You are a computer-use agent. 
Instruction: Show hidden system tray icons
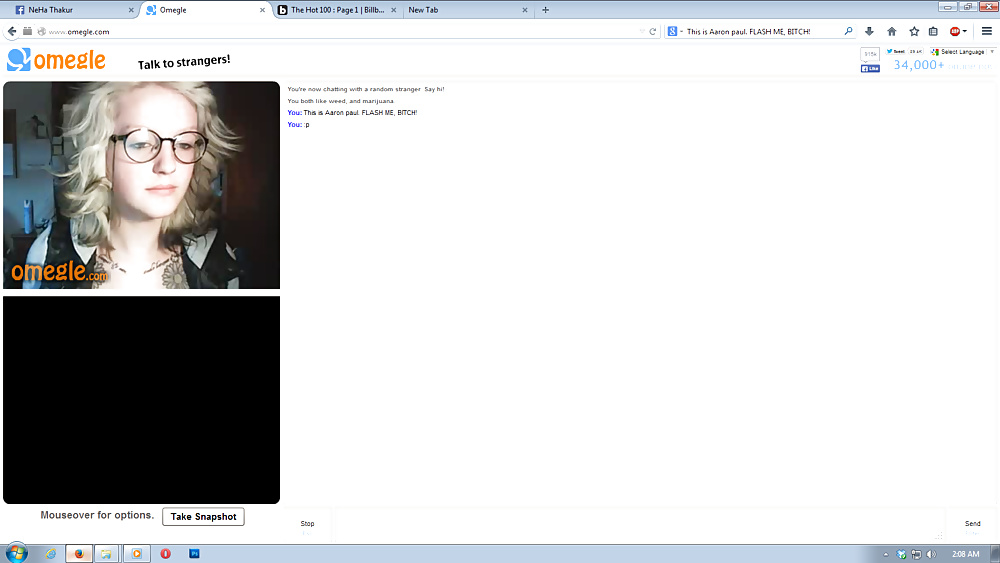pos(886,554)
